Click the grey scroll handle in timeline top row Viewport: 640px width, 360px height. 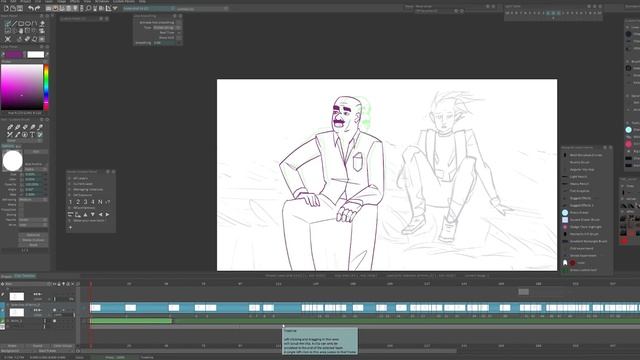click(x=524, y=291)
